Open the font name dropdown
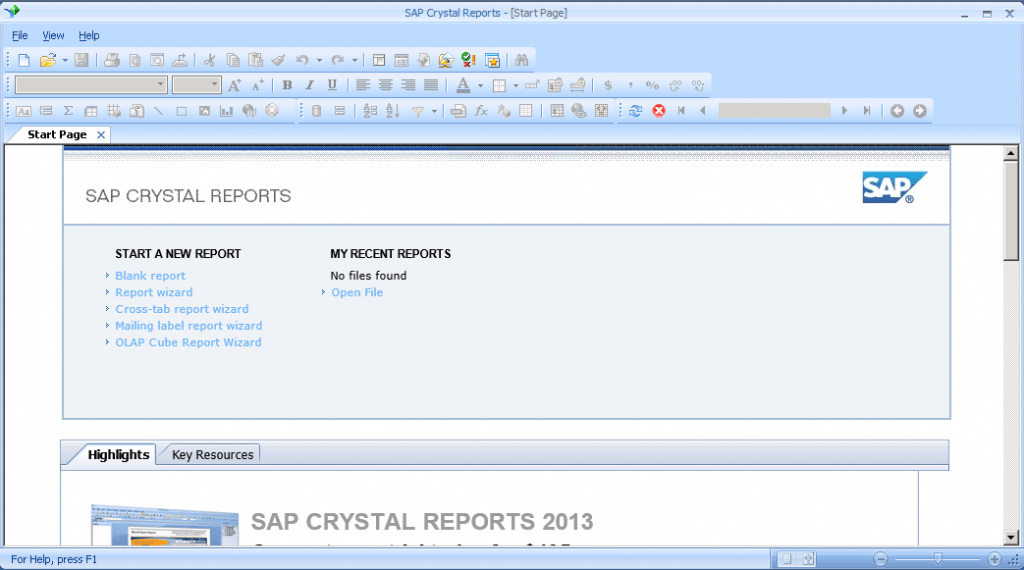This screenshot has width=1024, height=570. [x=161, y=85]
